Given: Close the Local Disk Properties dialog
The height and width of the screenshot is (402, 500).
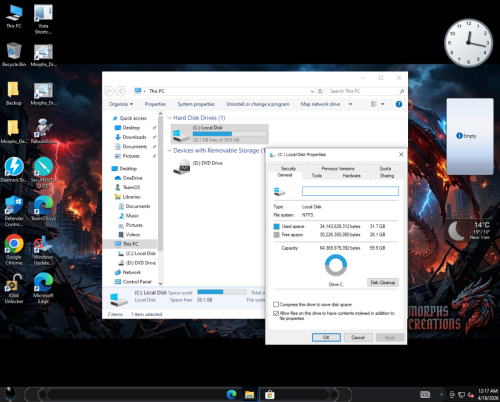Looking at the screenshot, I should (401, 154).
